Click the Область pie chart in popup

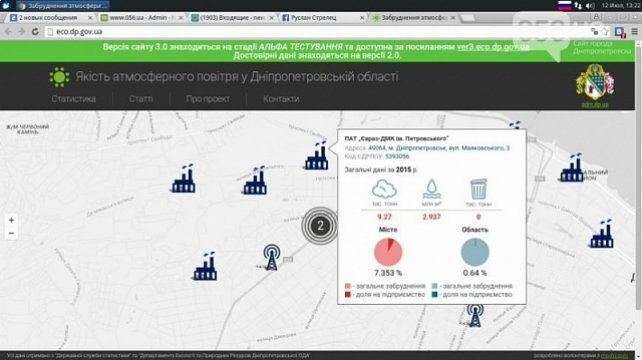click(x=475, y=252)
